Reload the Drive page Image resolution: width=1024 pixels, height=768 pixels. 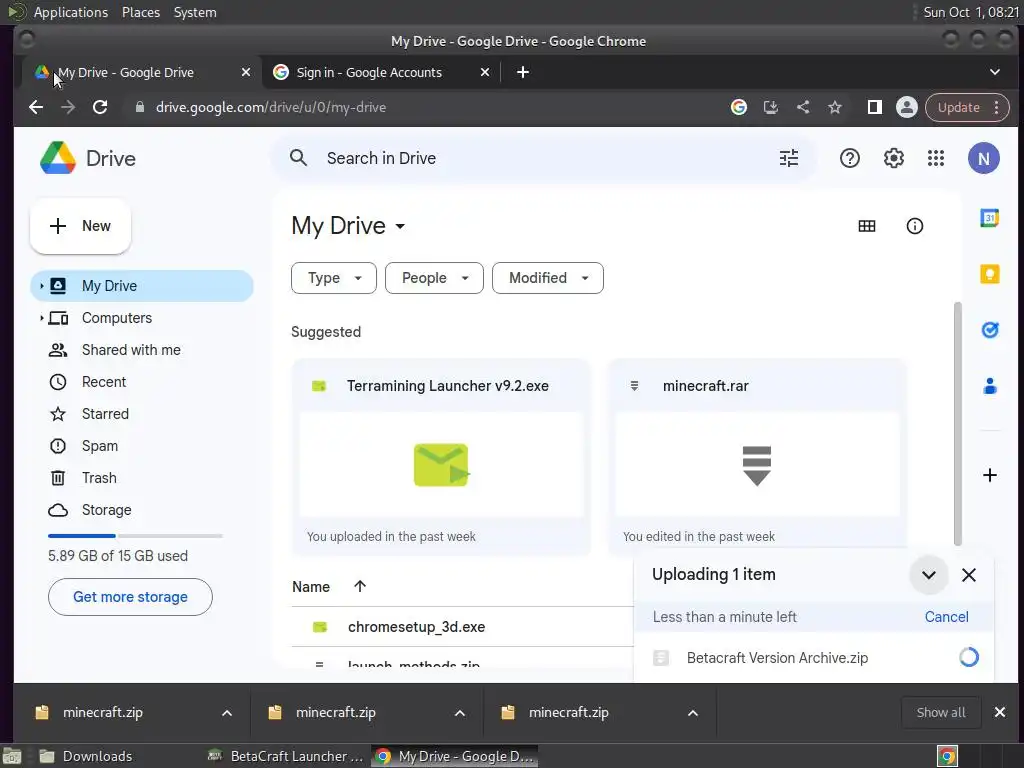tap(100, 107)
